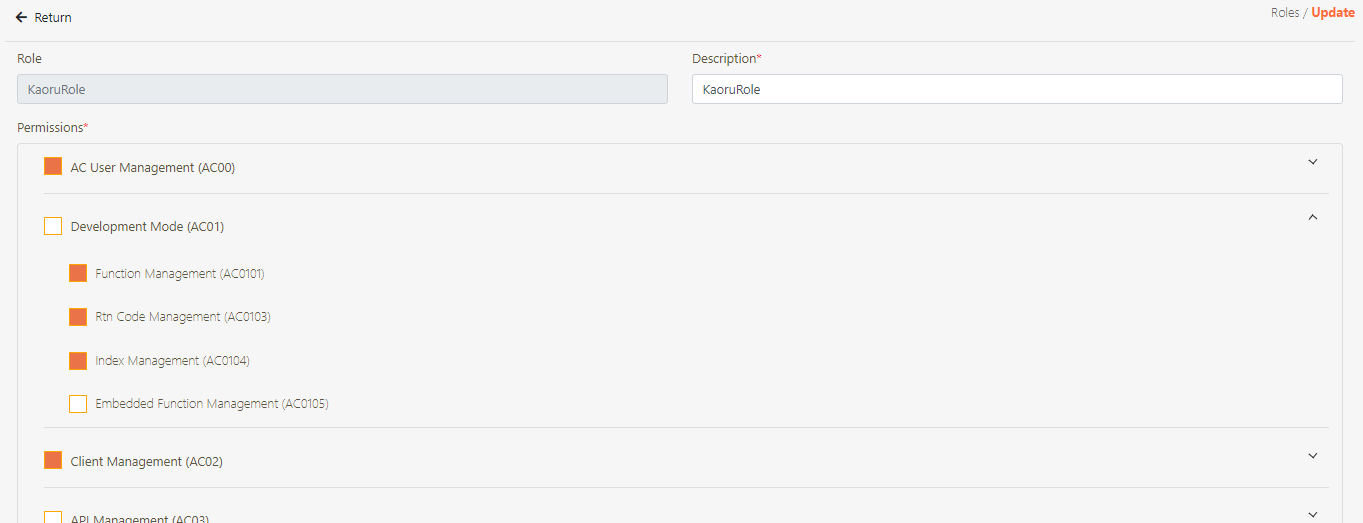Expand the Client Management section chevron
The image size is (1363, 523).
(x=1313, y=456)
